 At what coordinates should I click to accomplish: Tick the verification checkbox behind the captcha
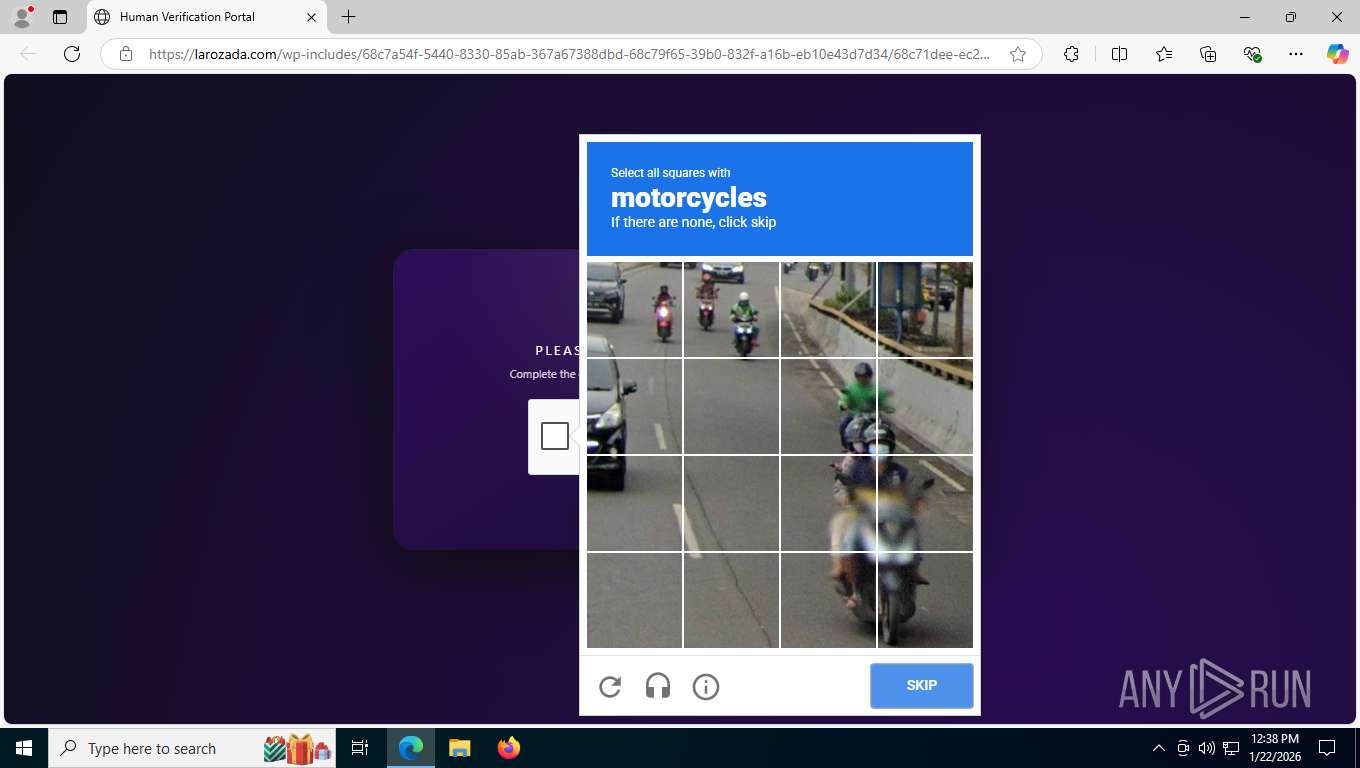pos(555,436)
